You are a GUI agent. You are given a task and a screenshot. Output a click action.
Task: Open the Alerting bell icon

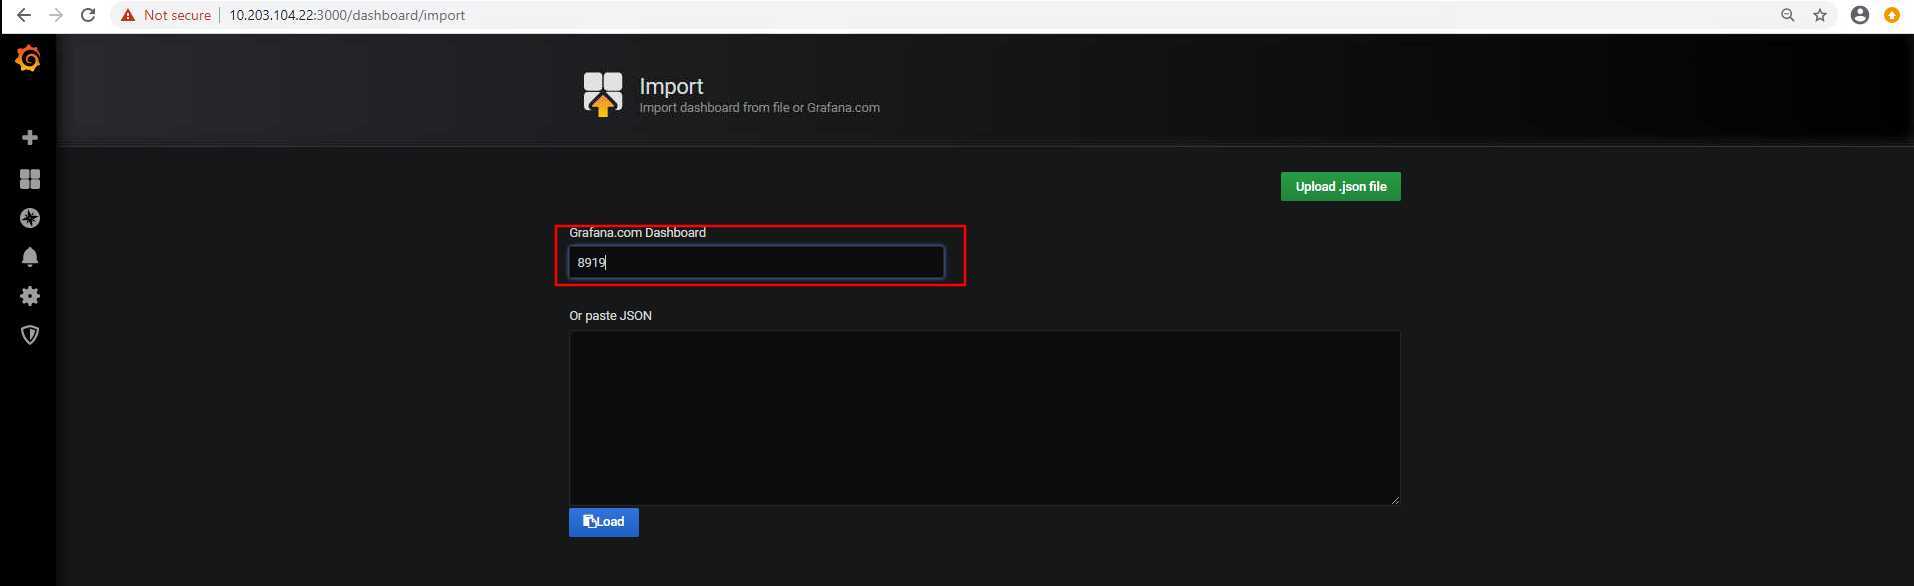[x=30, y=257]
